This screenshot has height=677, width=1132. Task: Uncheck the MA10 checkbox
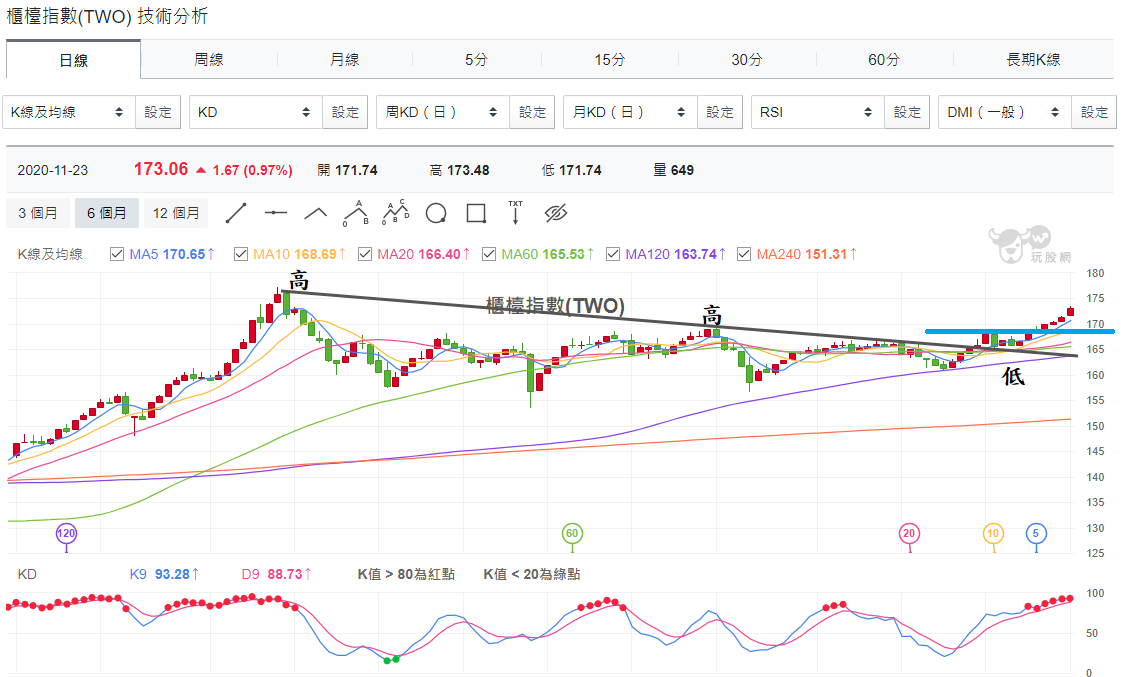241,254
